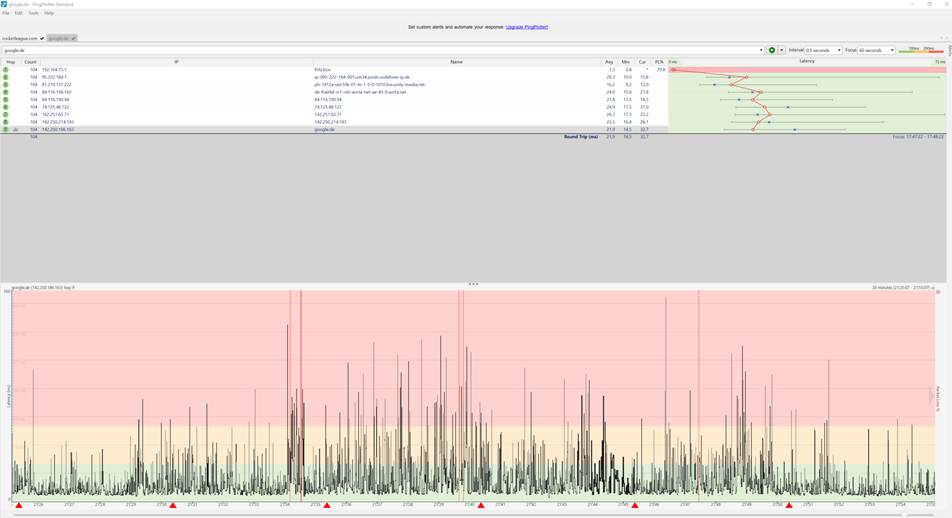The image size is (952, 518).
Task: Select IP address 95.222.184.1
Action: pos(54,77)
